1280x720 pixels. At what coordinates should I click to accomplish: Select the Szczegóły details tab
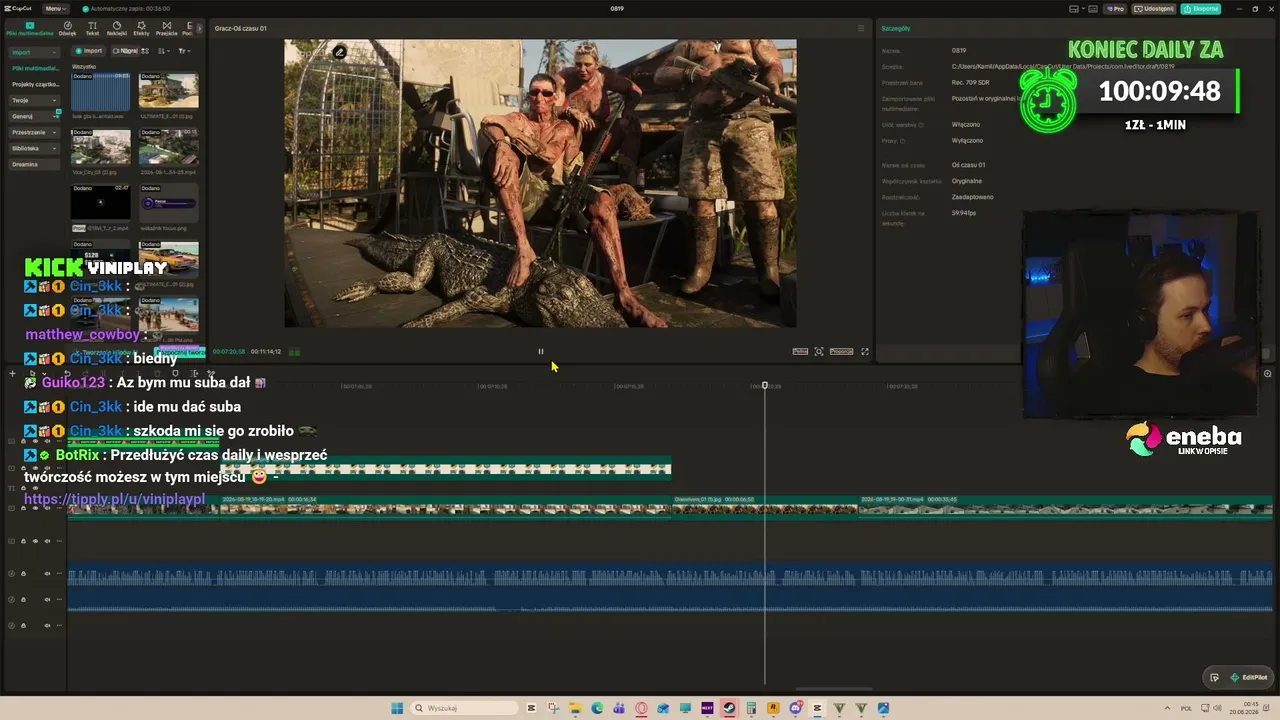coord(896,28)
